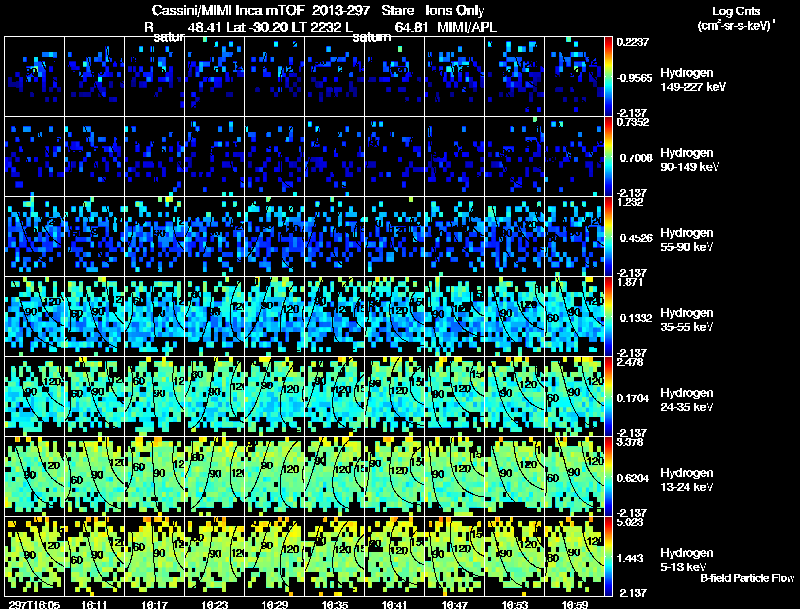Viewport: 800px width, 609px height.
Task: Click the 297T16:05 start time label
Action: [32, 604]
